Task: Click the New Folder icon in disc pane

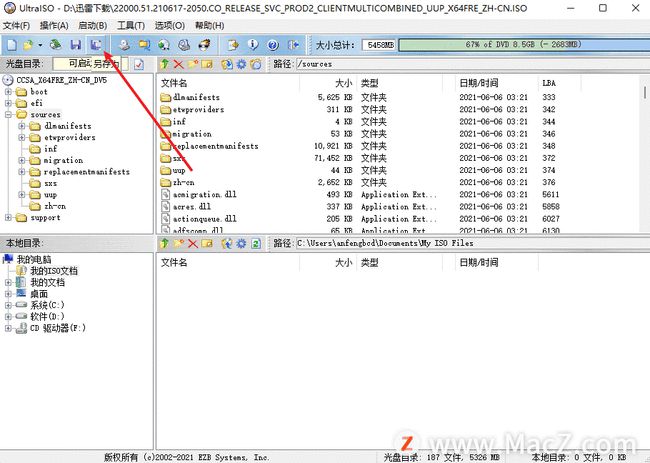Action: point(193,64)
